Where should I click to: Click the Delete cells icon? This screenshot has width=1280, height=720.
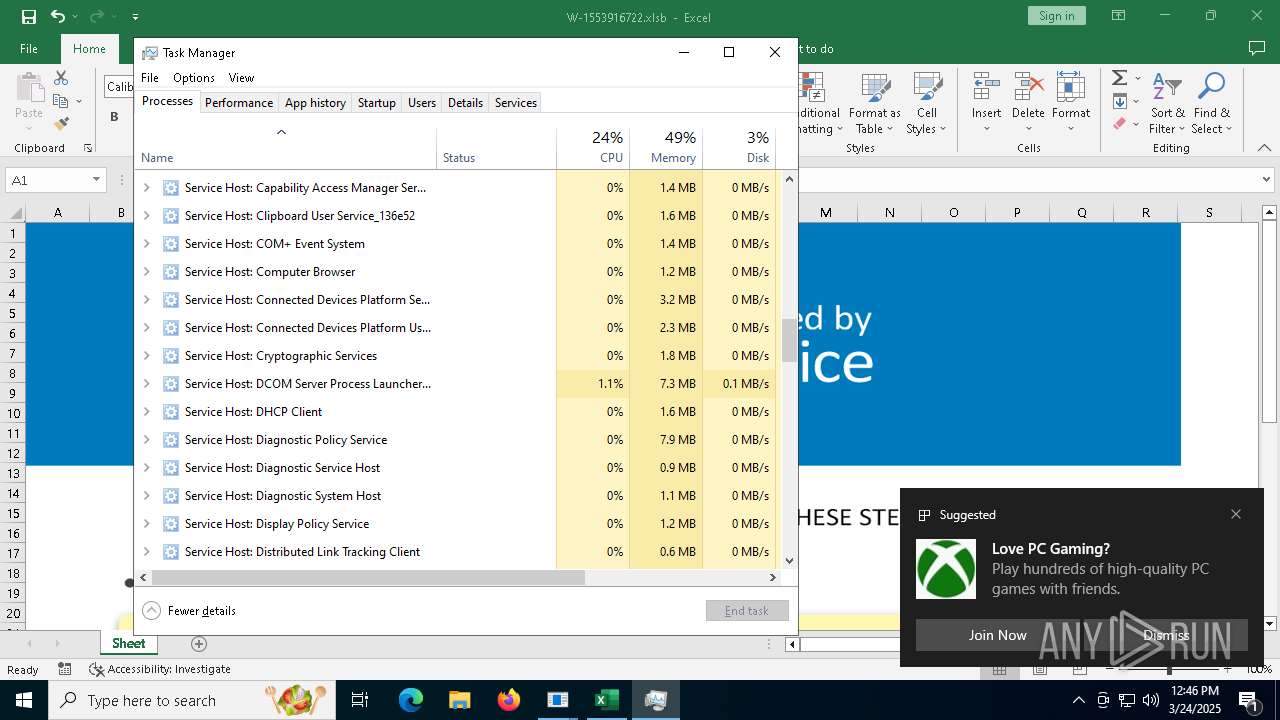pos(1028,87)
